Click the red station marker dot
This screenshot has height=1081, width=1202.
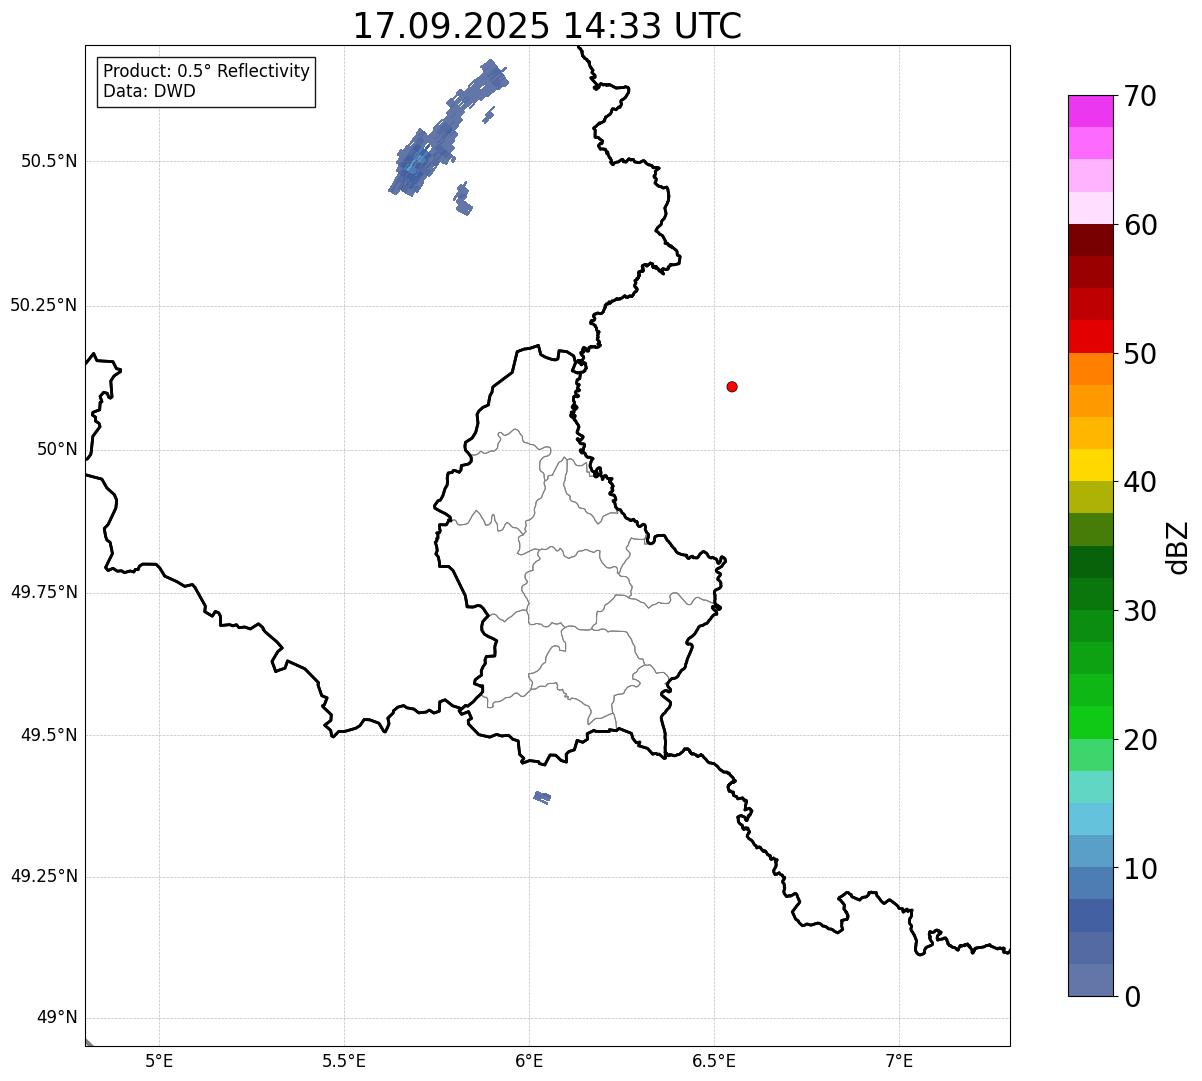[x=732, y=386]
